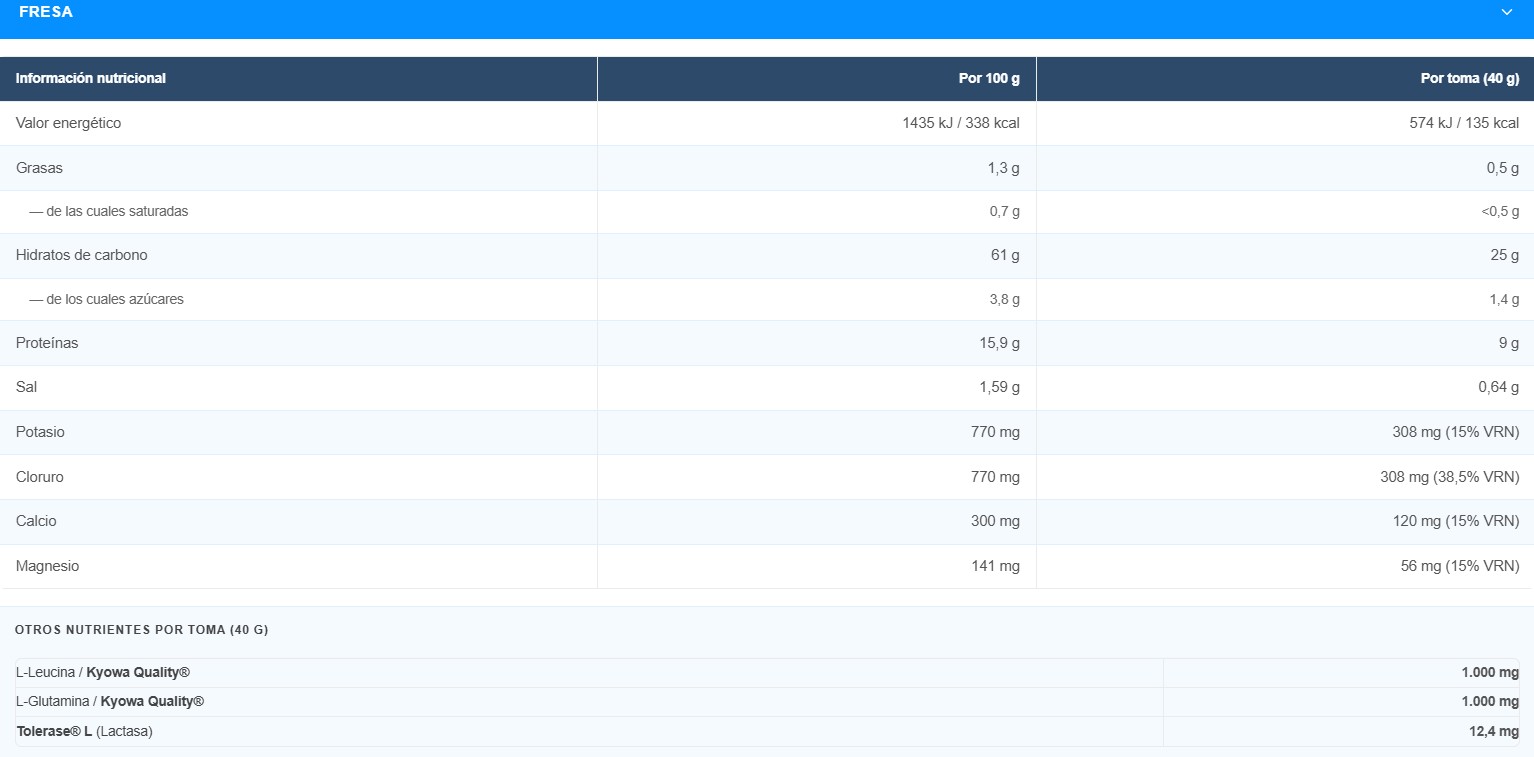Click the Grasas row label
1534x757 pixels.
click(x=39, y=168)
